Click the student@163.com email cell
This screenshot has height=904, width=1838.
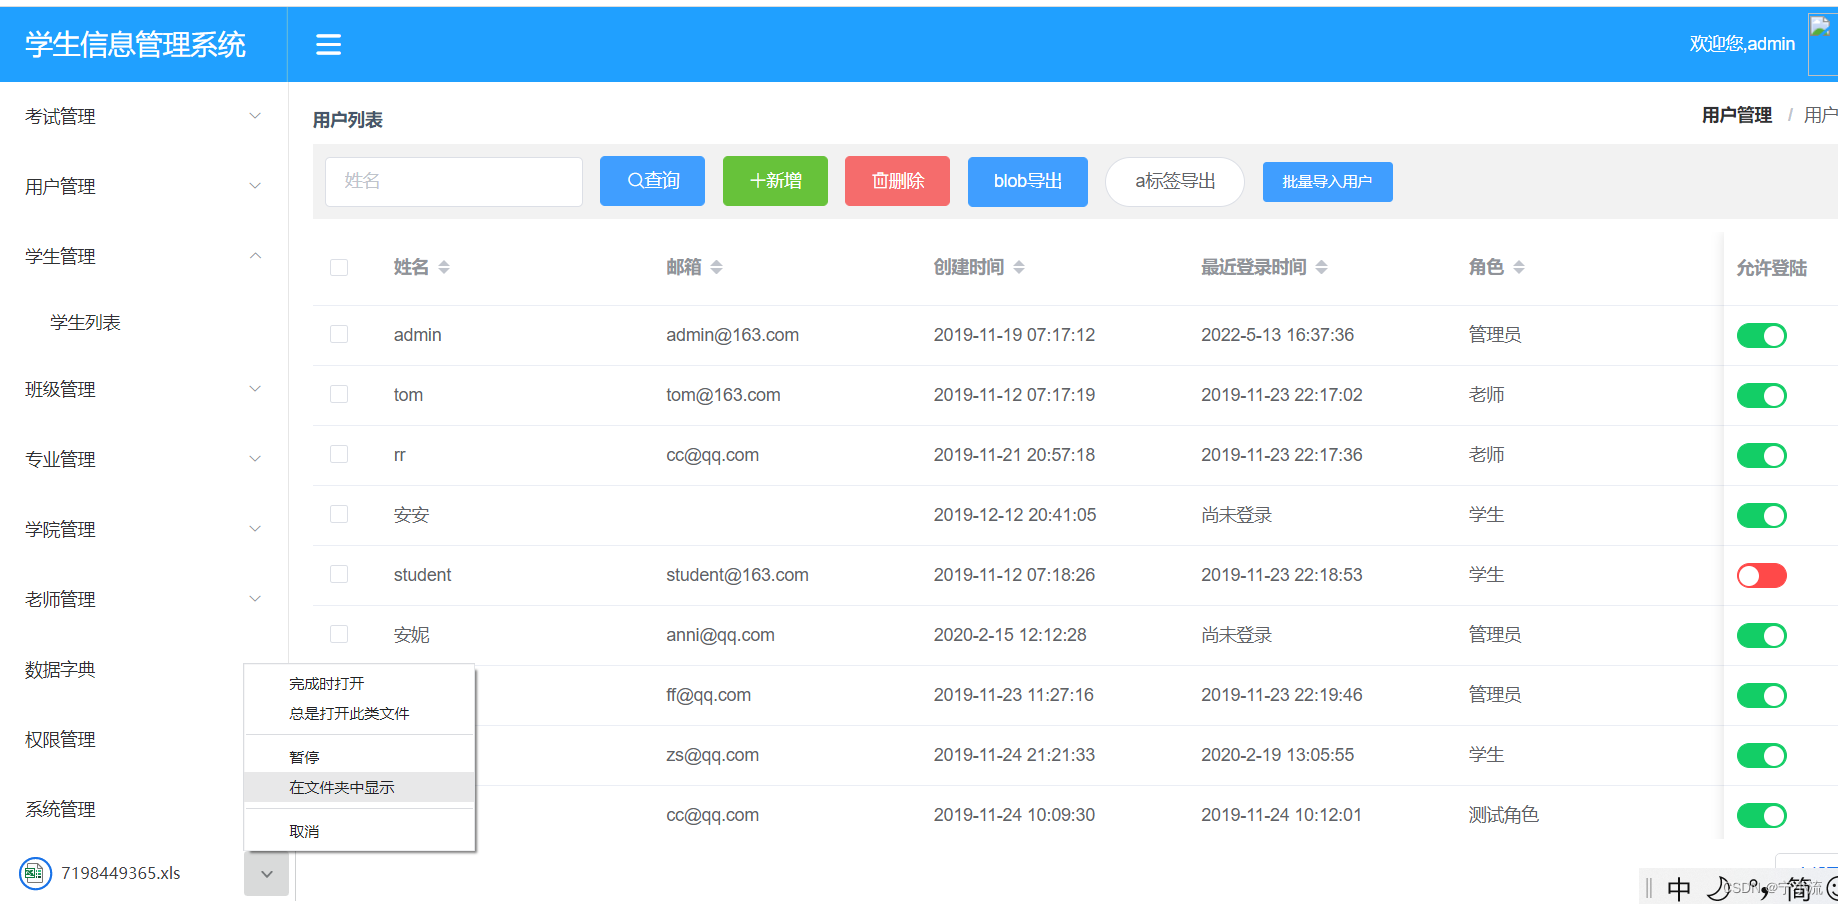pos(737,575)
